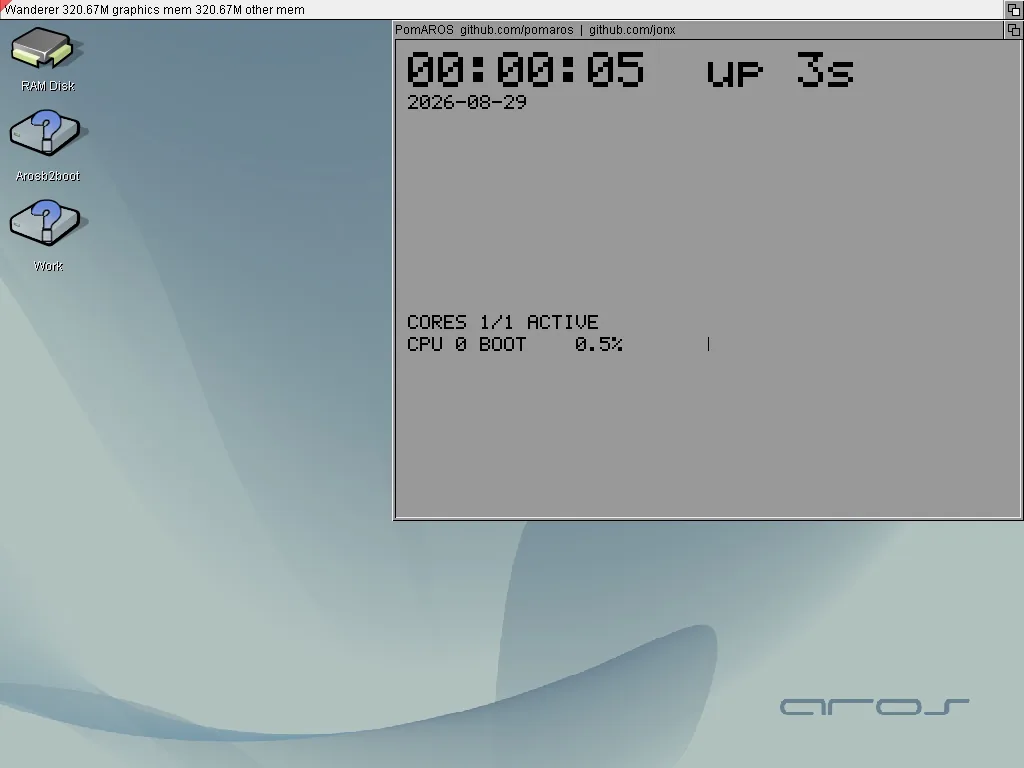Image resolution: width=1024 pixels, height=768 pixels.
Task: Select the Work disk icon
Action: [x=46, y=223]
